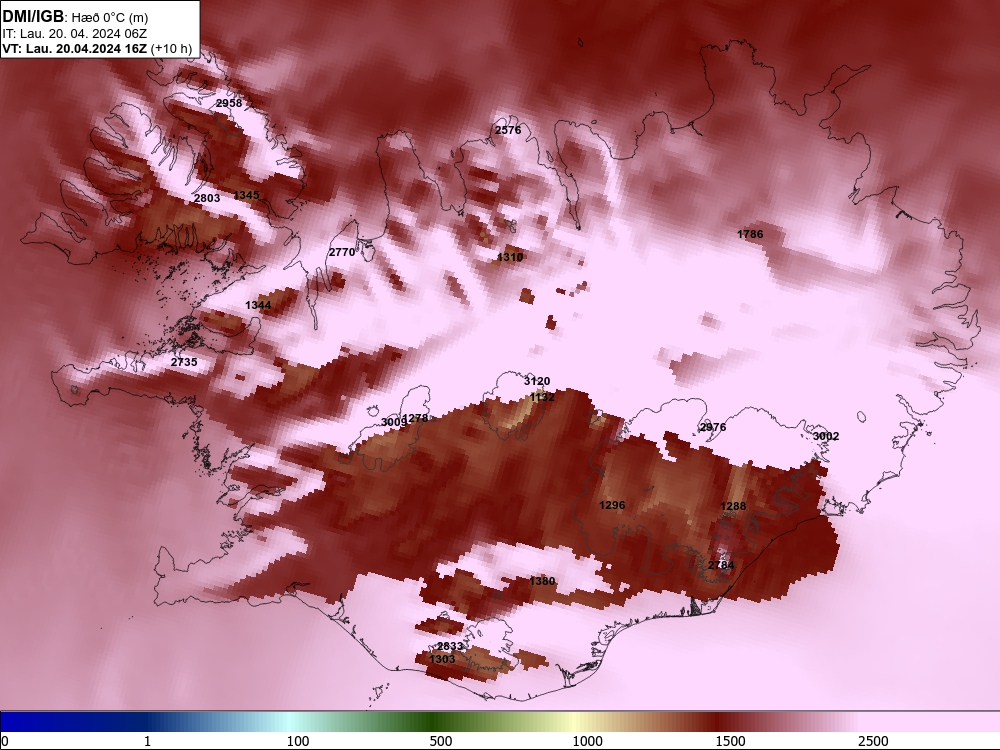Click the 1132 height label
Image resolution: width=1000 pixels, height=750 pixels.
pyautogui.click(x=542, y=397)
